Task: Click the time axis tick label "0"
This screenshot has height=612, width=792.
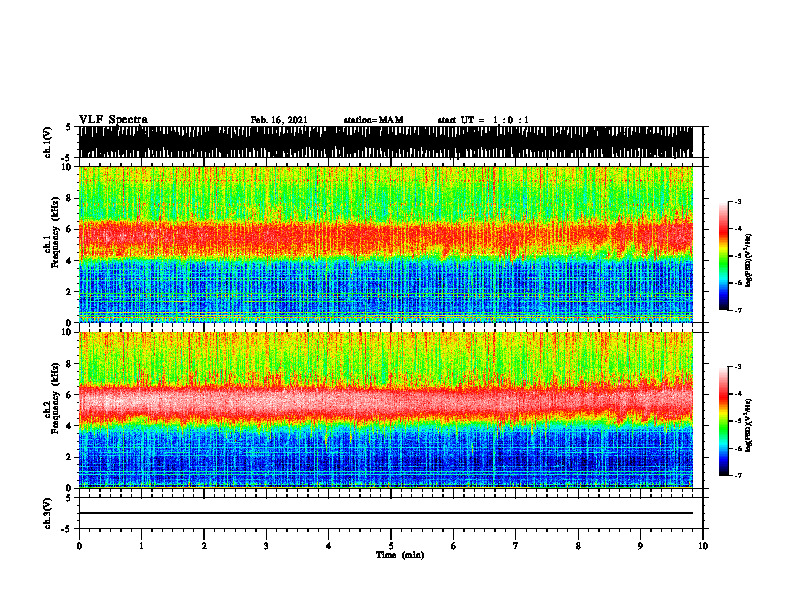Action: coord(79,546)
